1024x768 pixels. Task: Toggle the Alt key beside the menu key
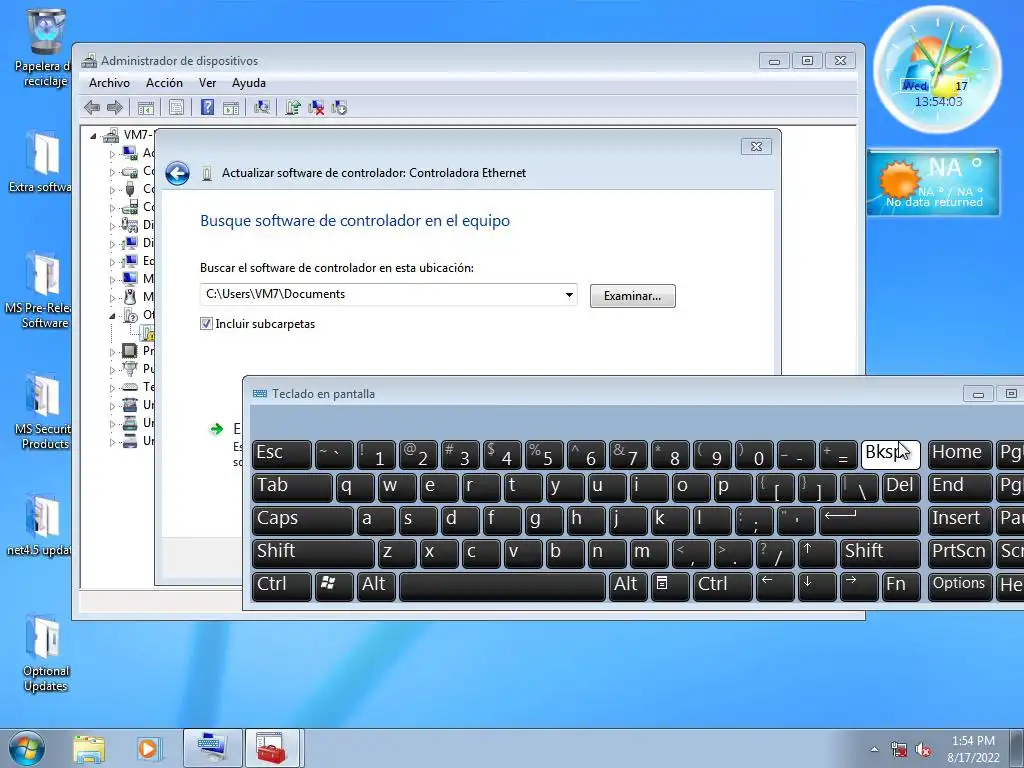click(x=628, y=584)
